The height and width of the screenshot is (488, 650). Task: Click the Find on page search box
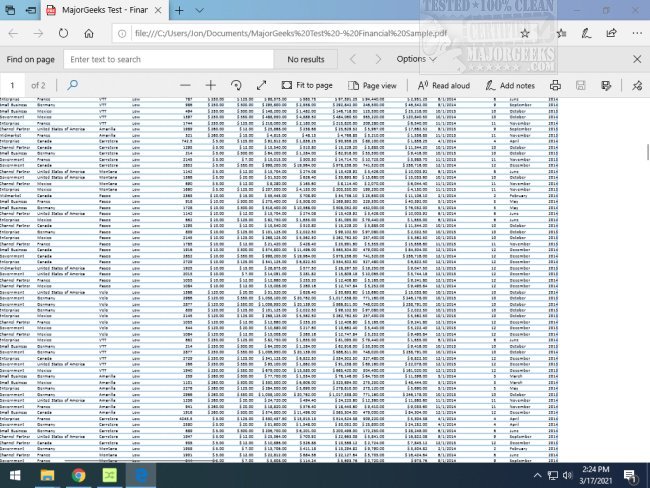(169, 59)
